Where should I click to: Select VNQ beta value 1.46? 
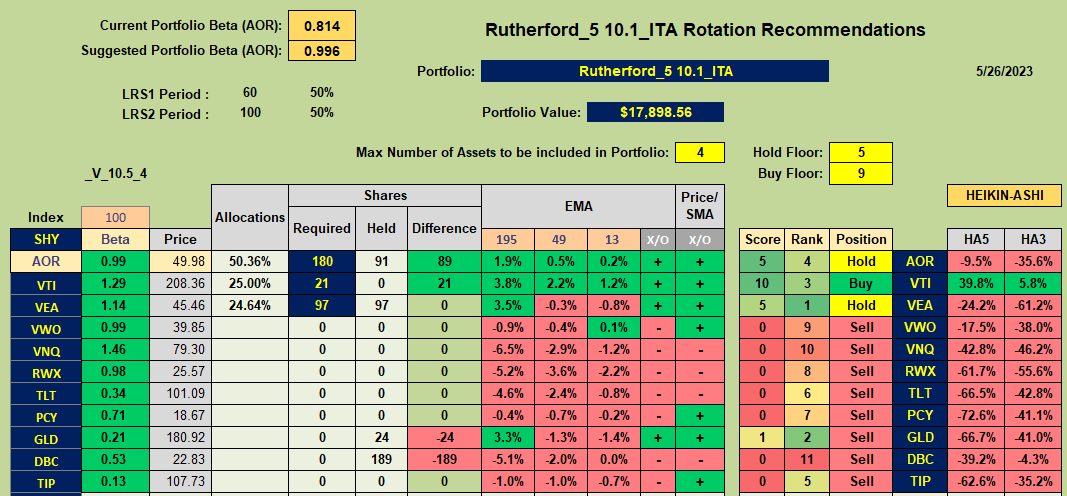[115, 350]
